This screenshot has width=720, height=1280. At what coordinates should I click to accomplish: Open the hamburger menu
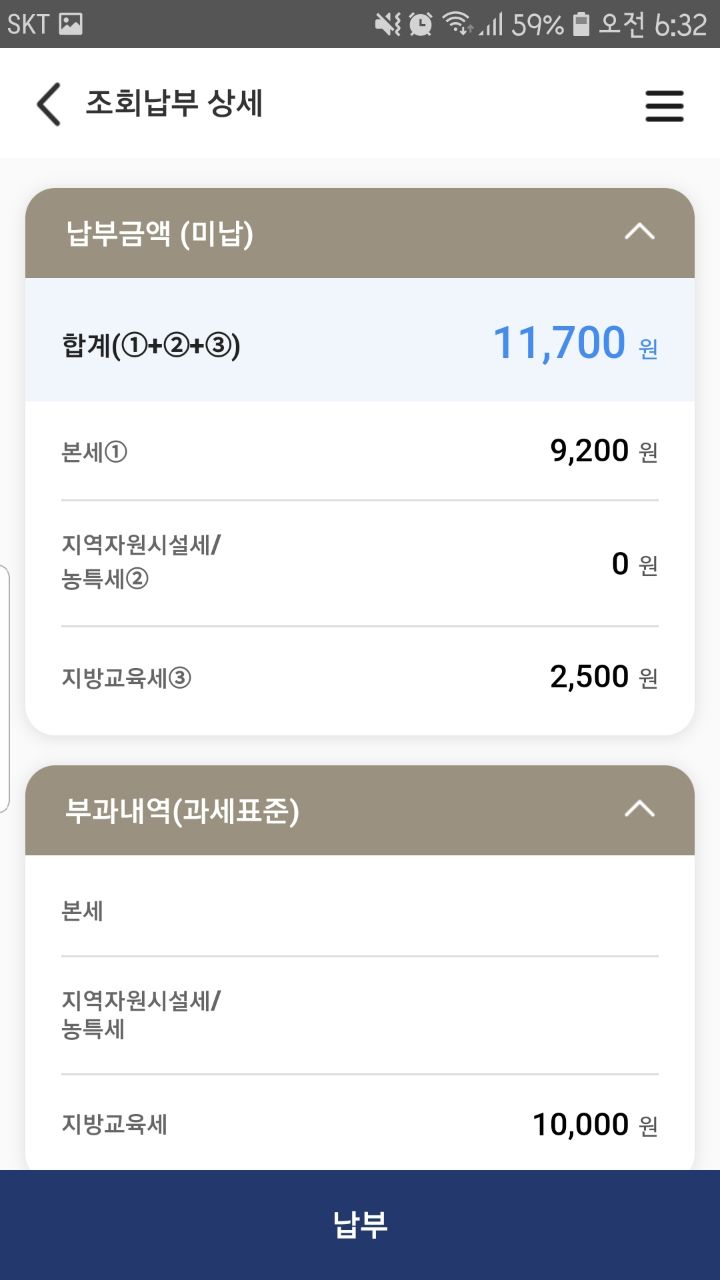[664, 105]
